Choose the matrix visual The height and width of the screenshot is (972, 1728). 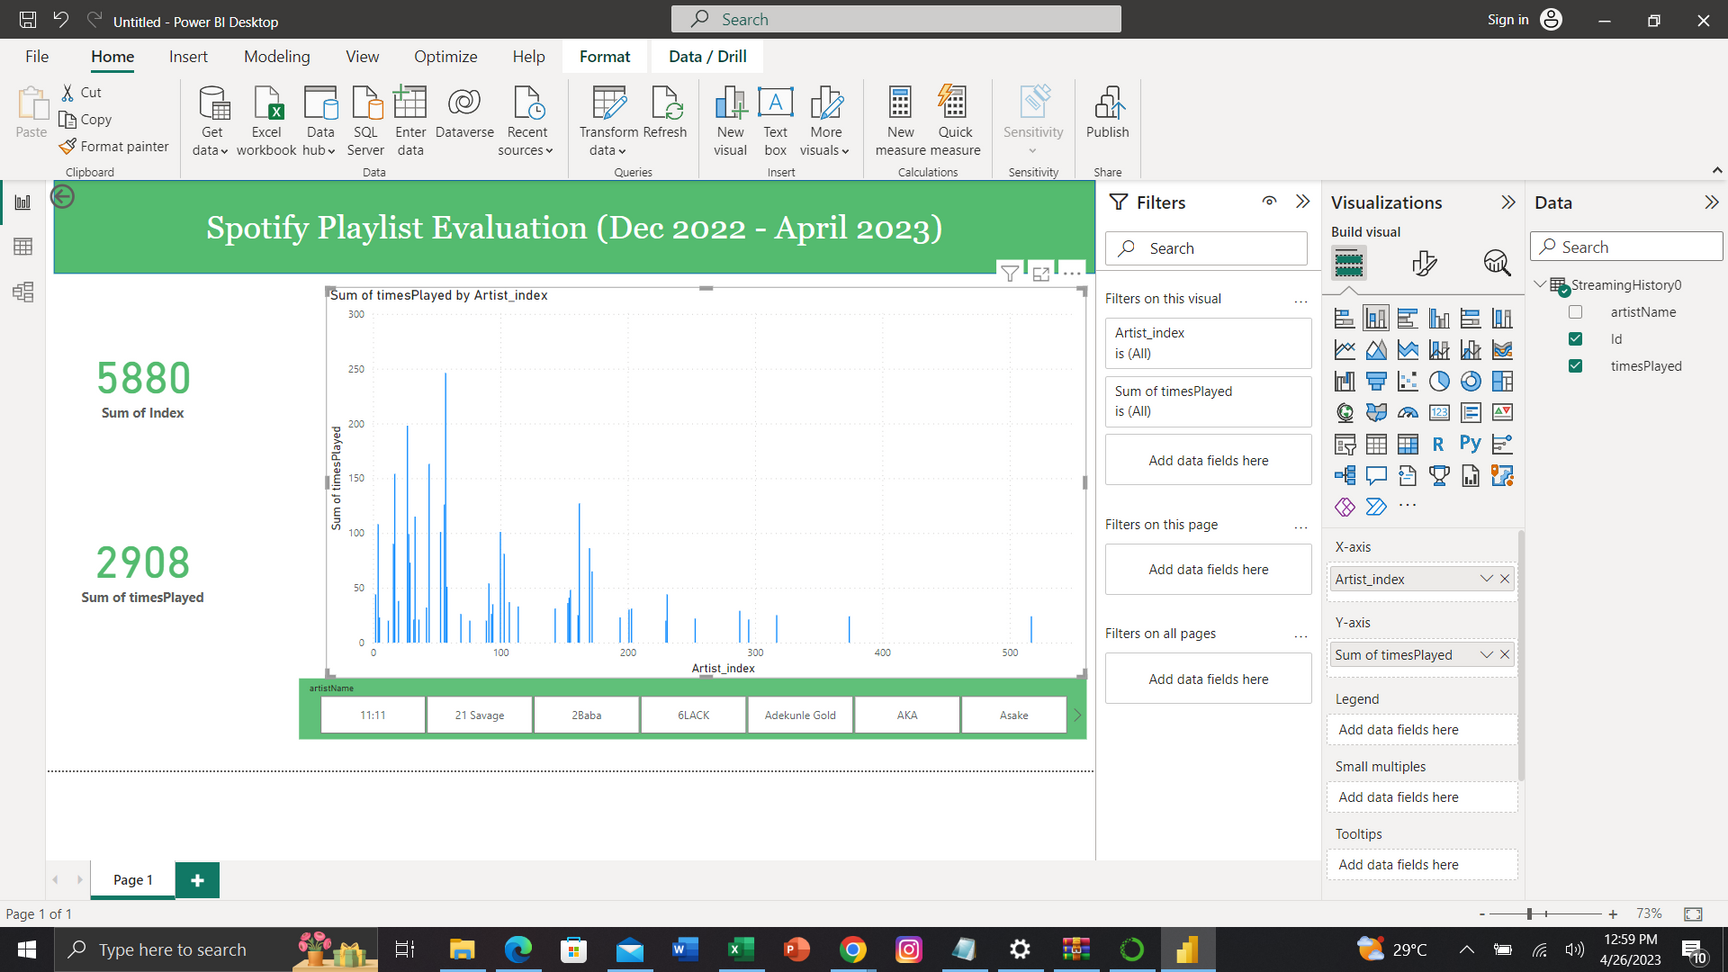(1408, 444)
